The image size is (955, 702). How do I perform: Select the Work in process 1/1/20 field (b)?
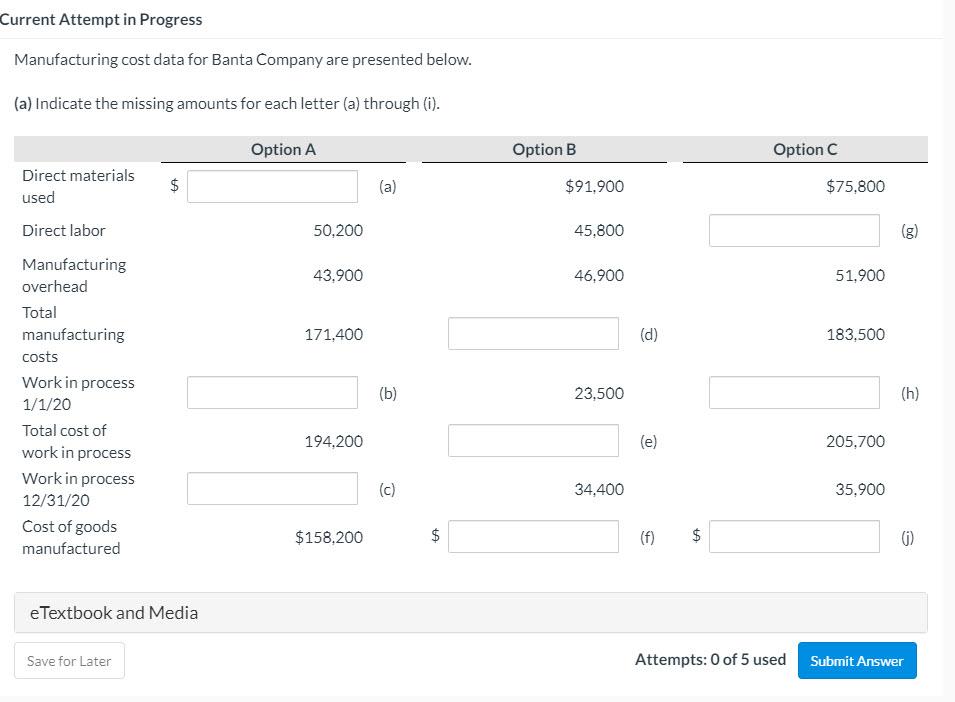(x=272, y=392)
